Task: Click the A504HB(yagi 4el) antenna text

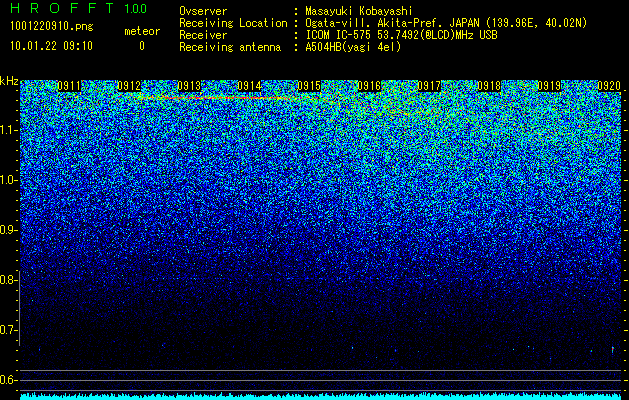Action: pyautogui.click(x=353, y=47)
